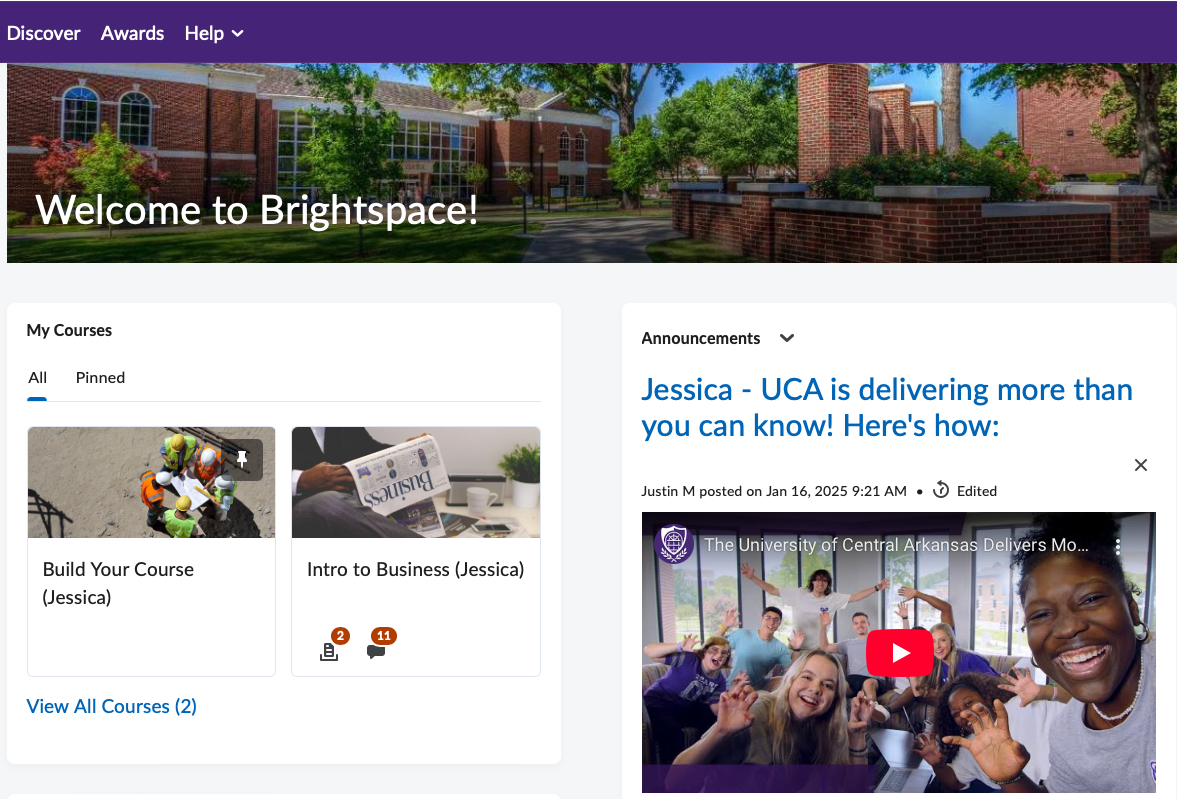Open assignments icon with 2 badge
The height and width of the screenshot is (799, 1177).
pyautogui.click(x=329, y=651)
